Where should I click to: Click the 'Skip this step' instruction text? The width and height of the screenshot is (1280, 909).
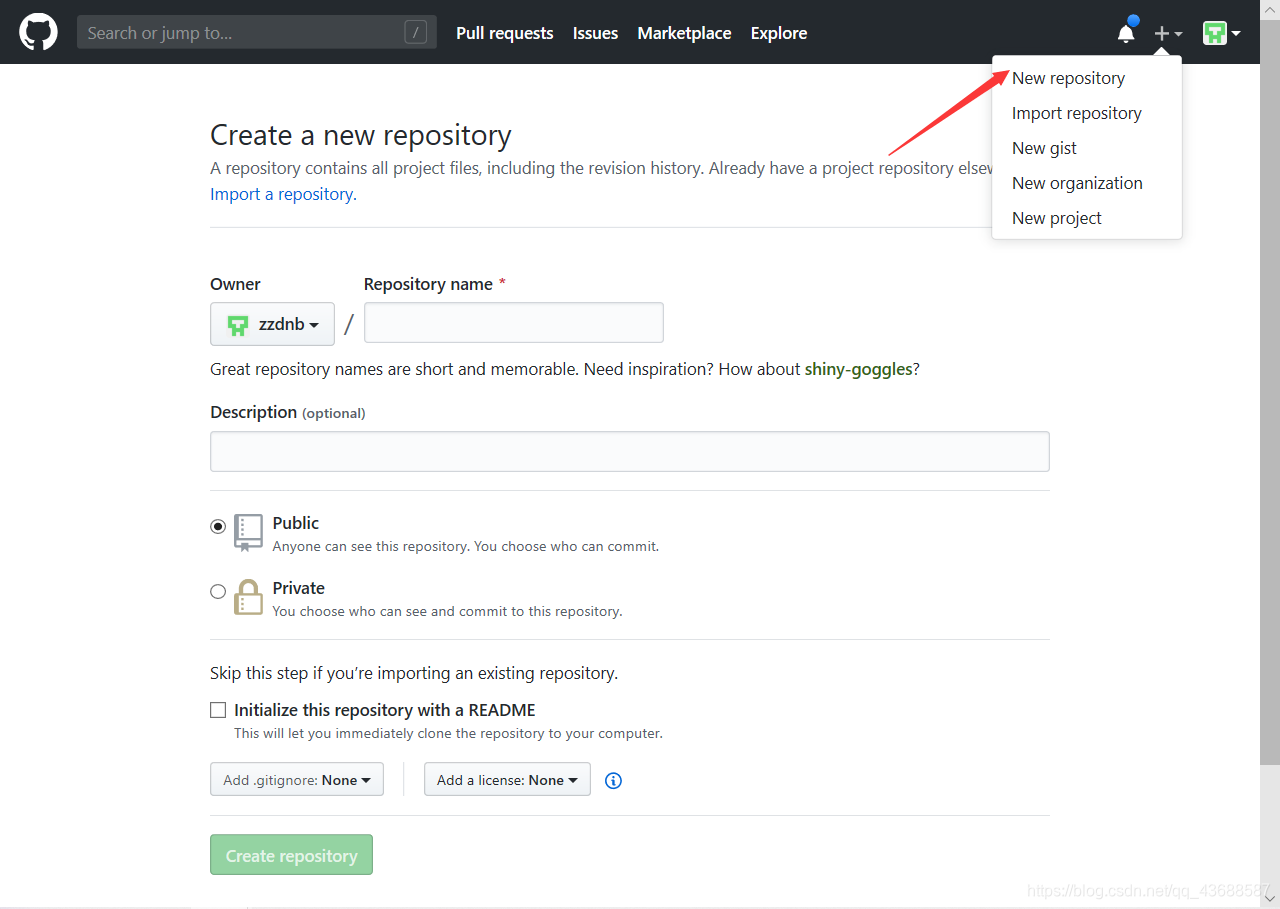coord(414,673)
